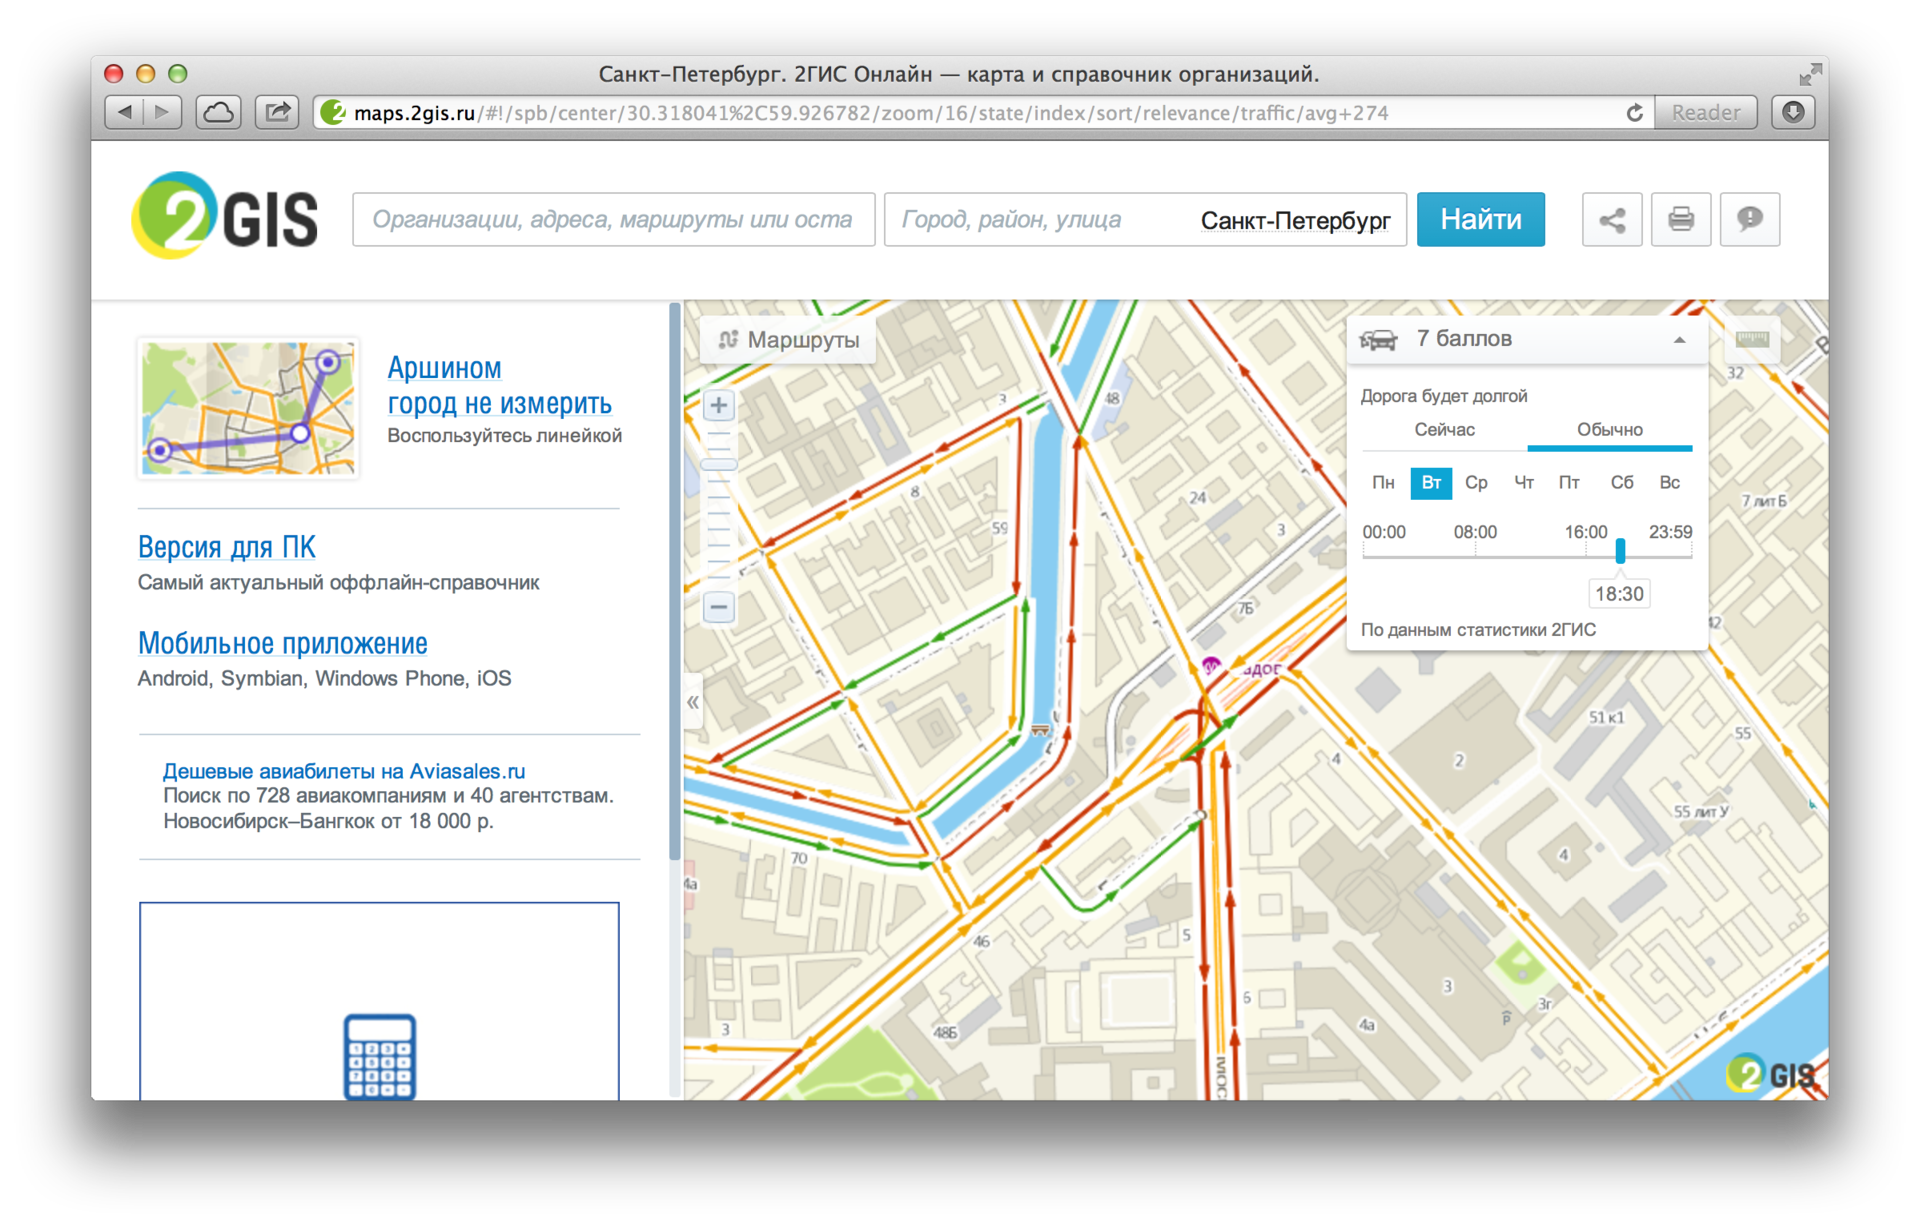Open iCloud tabs in Safari
Viewport: 1920px width, 1227px height.
[x=218, y=112]
